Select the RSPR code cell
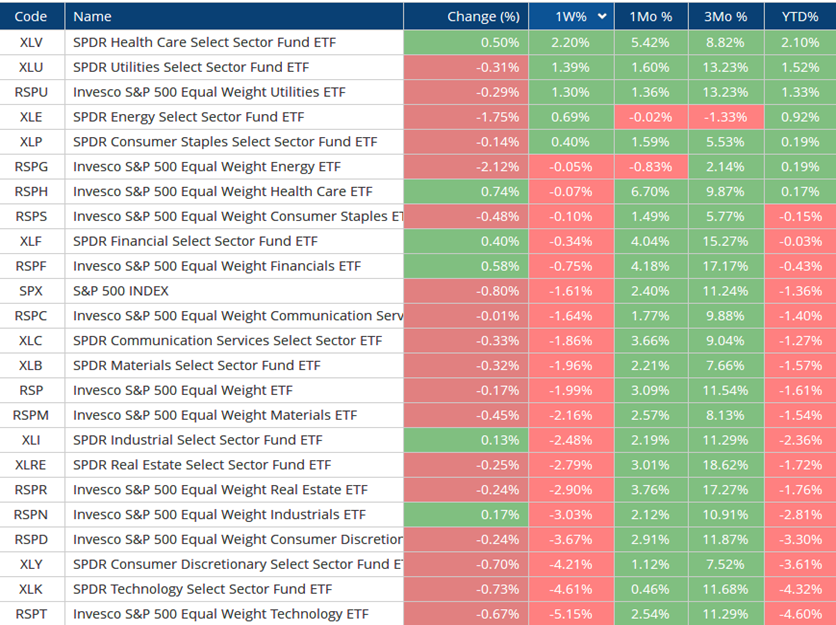This screenshot has width=836, height=625. [x=31, y=490]
